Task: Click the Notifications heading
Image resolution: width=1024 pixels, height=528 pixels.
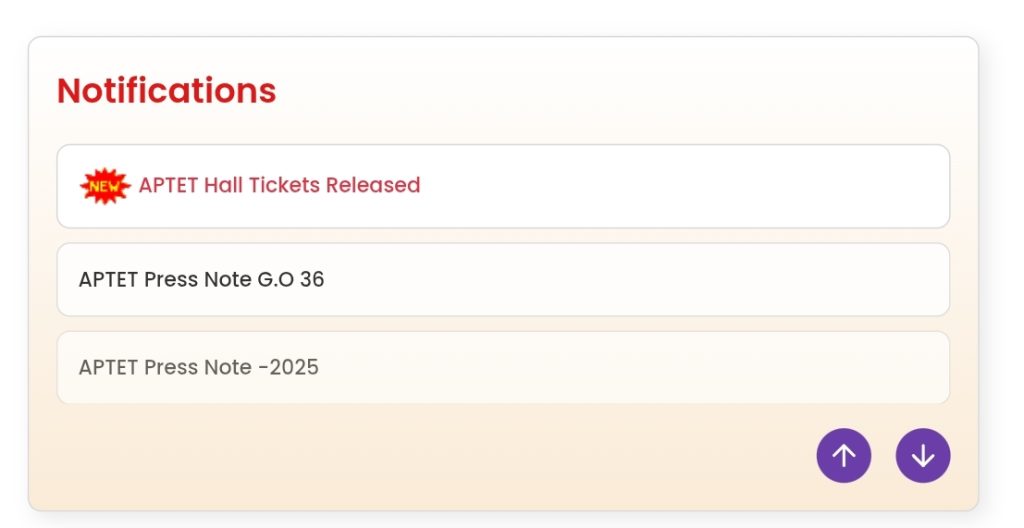Action: pos(166,90)
